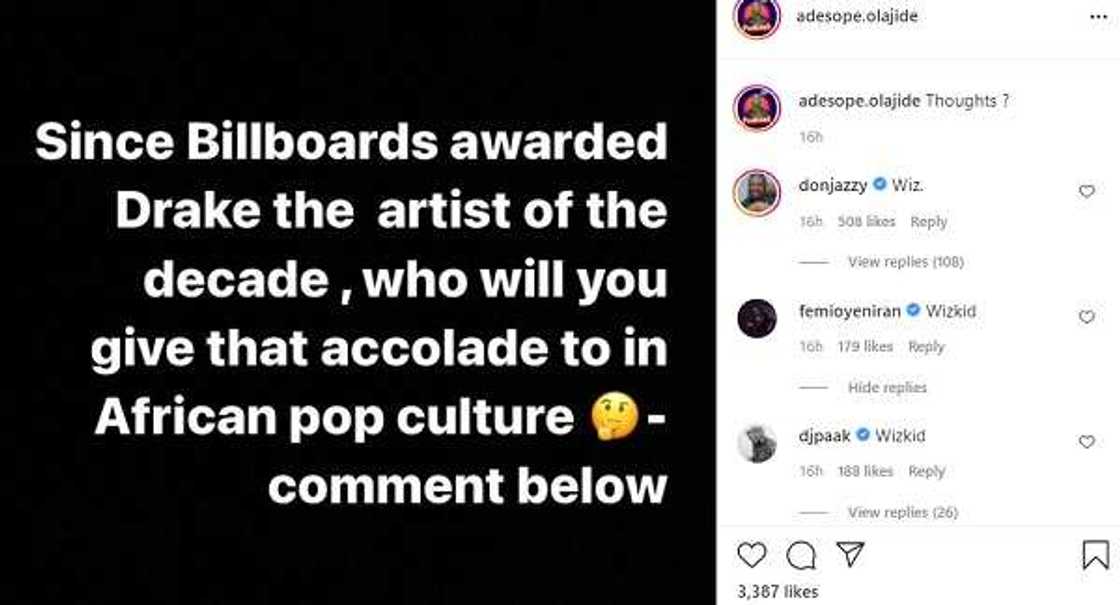Like djpaak's comment with its heart
This screenshot has height=605, width=1120.
coord(1086,442)
